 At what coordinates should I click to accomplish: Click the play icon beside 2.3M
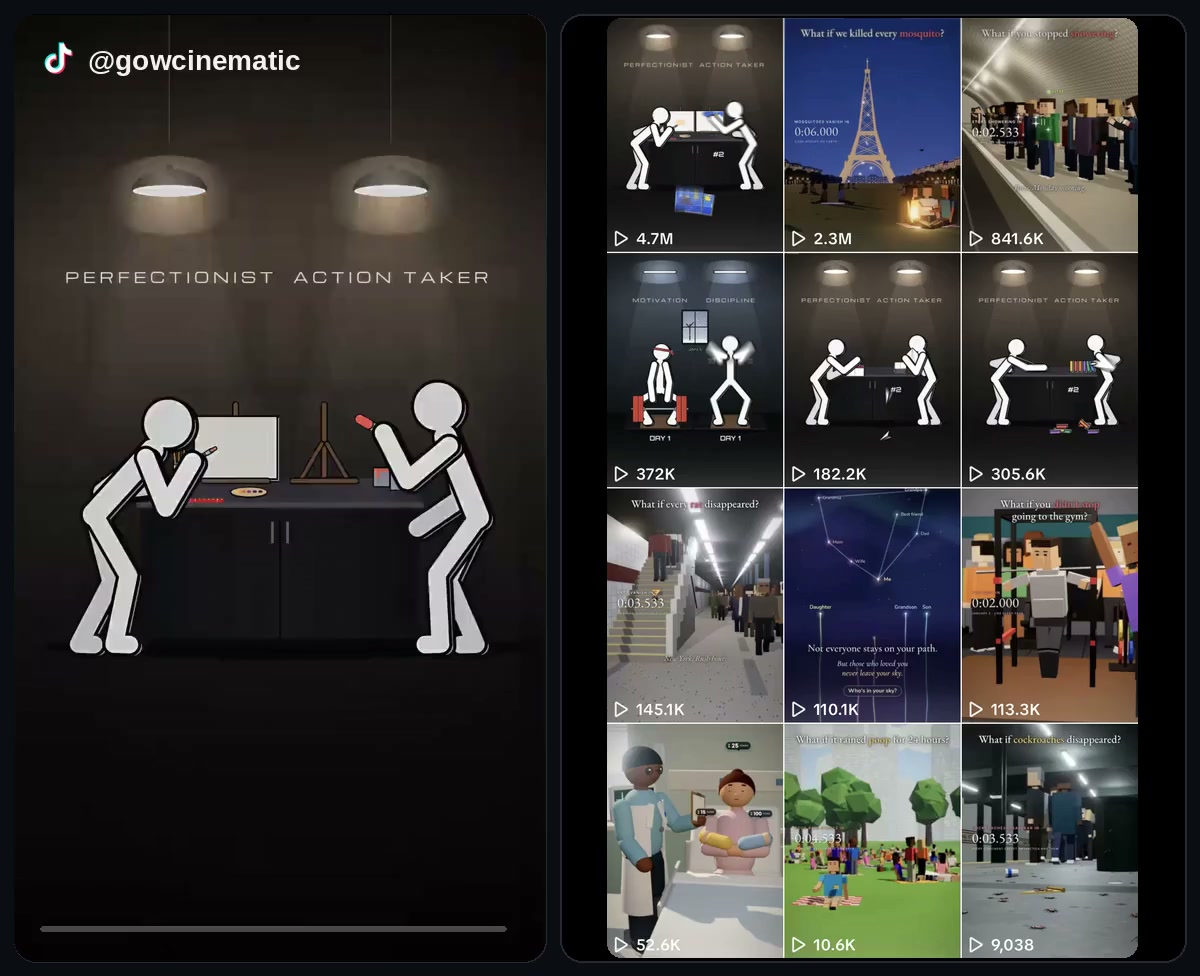[x=798, y=239]
